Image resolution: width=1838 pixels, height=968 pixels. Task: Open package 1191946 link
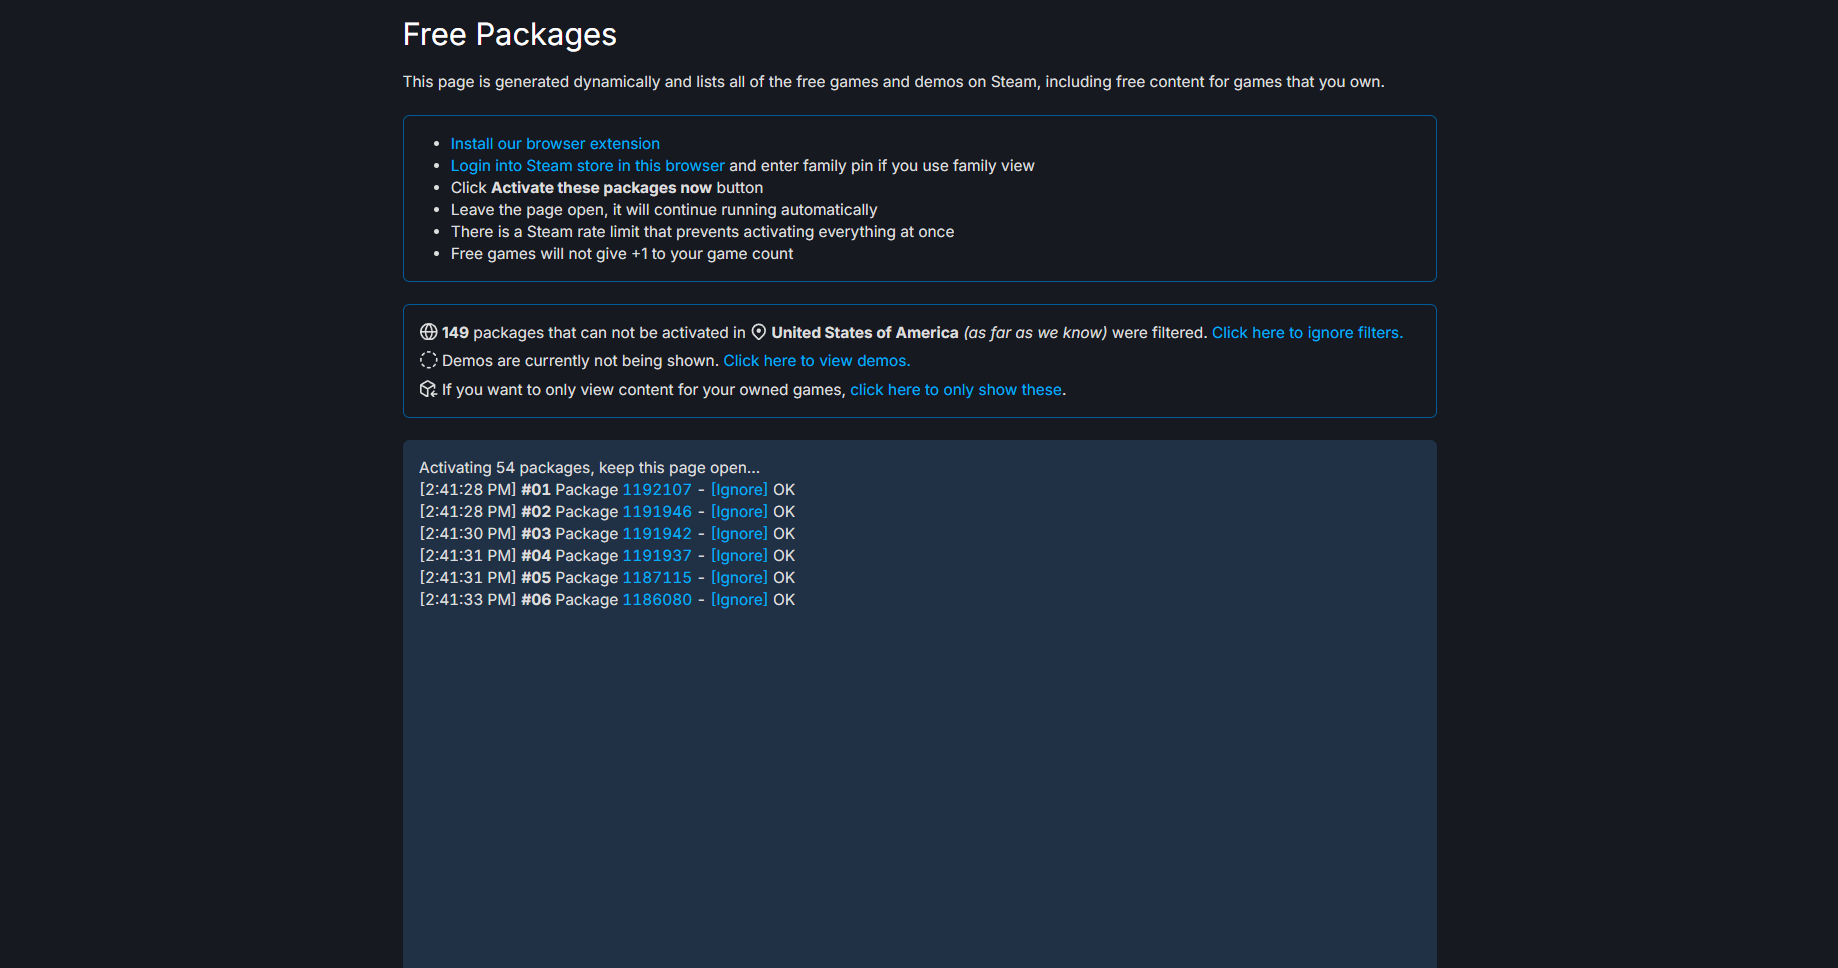(657, 512)
